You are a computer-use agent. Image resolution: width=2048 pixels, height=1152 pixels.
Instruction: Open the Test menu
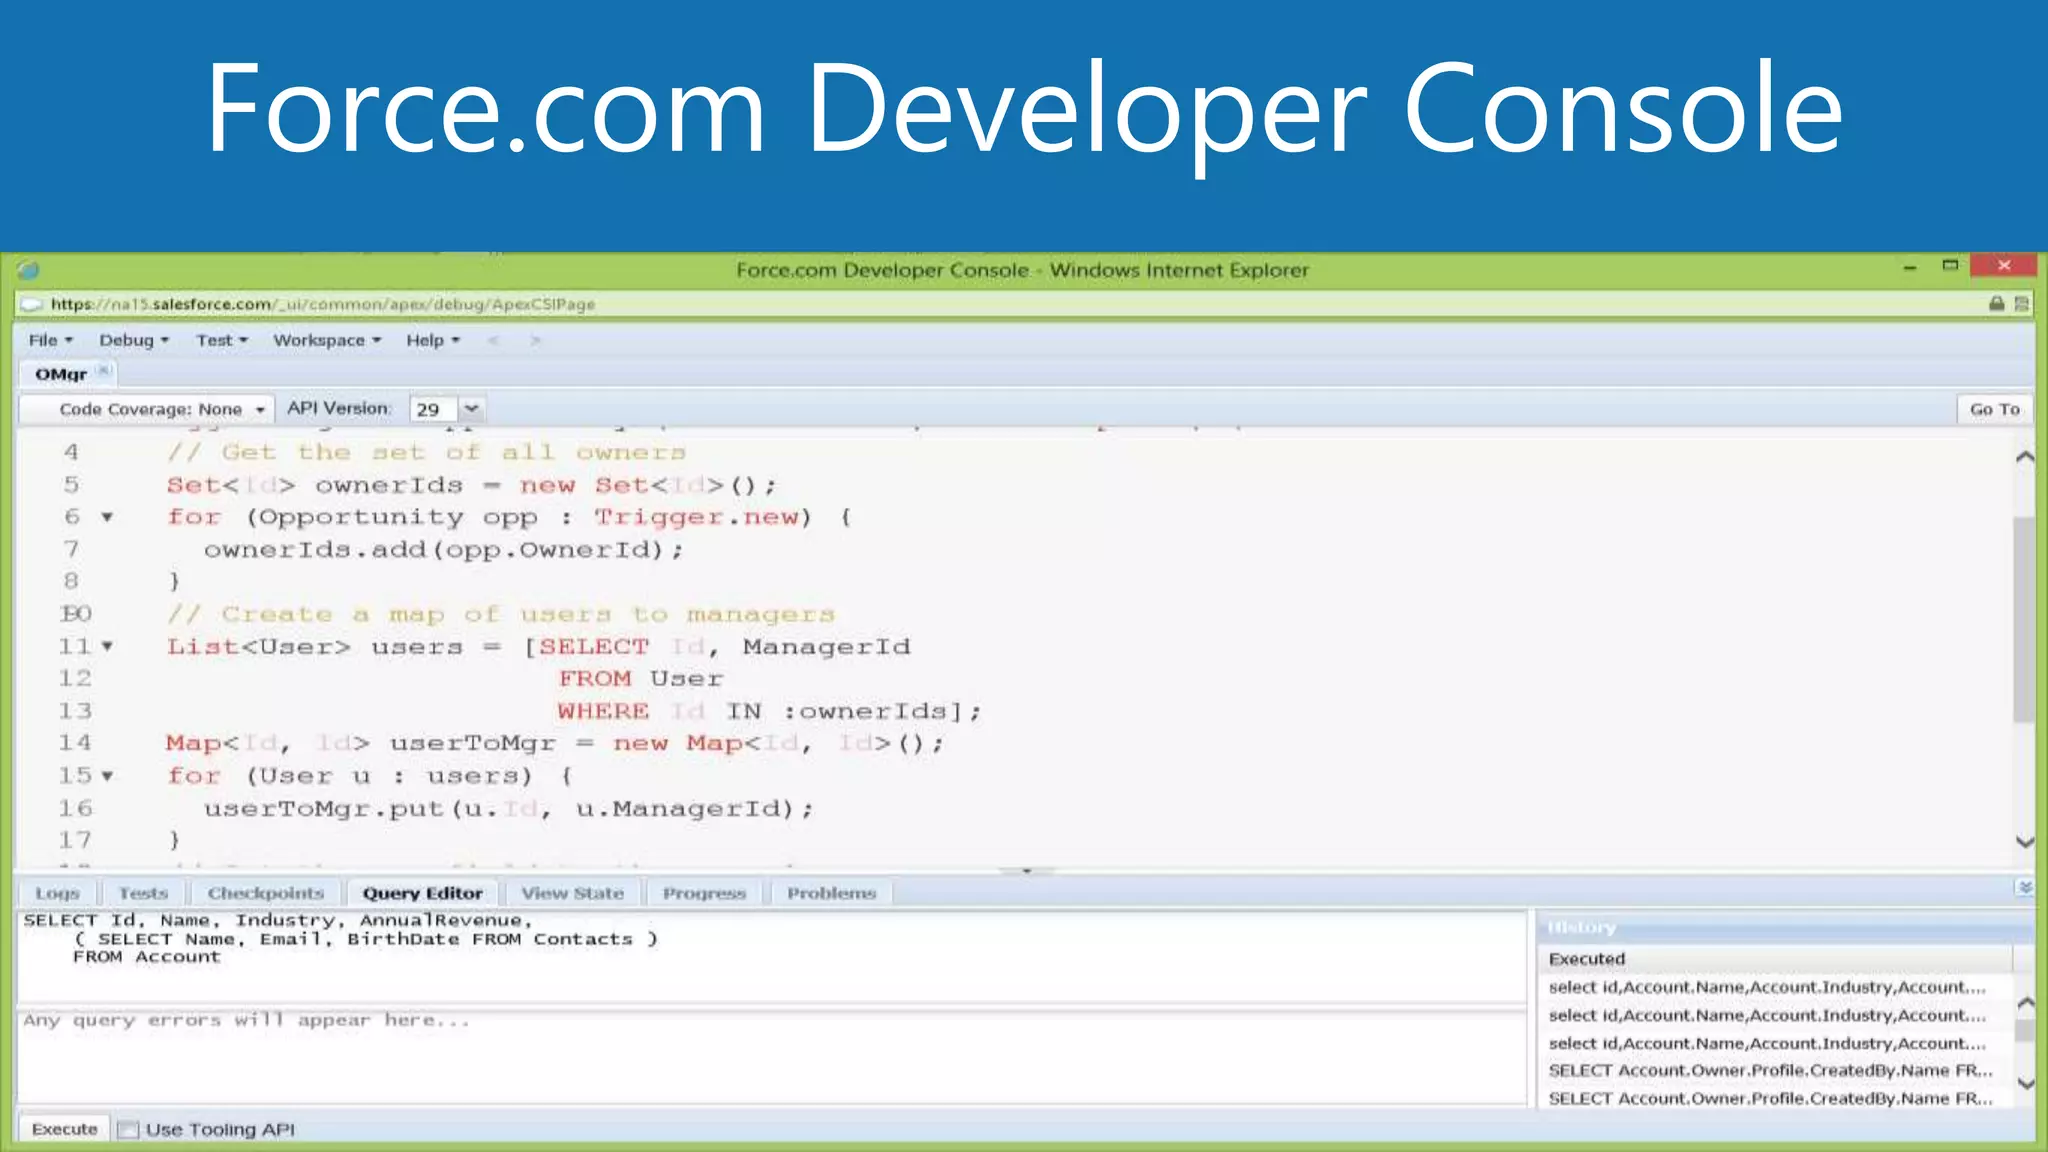click(221, 340)
